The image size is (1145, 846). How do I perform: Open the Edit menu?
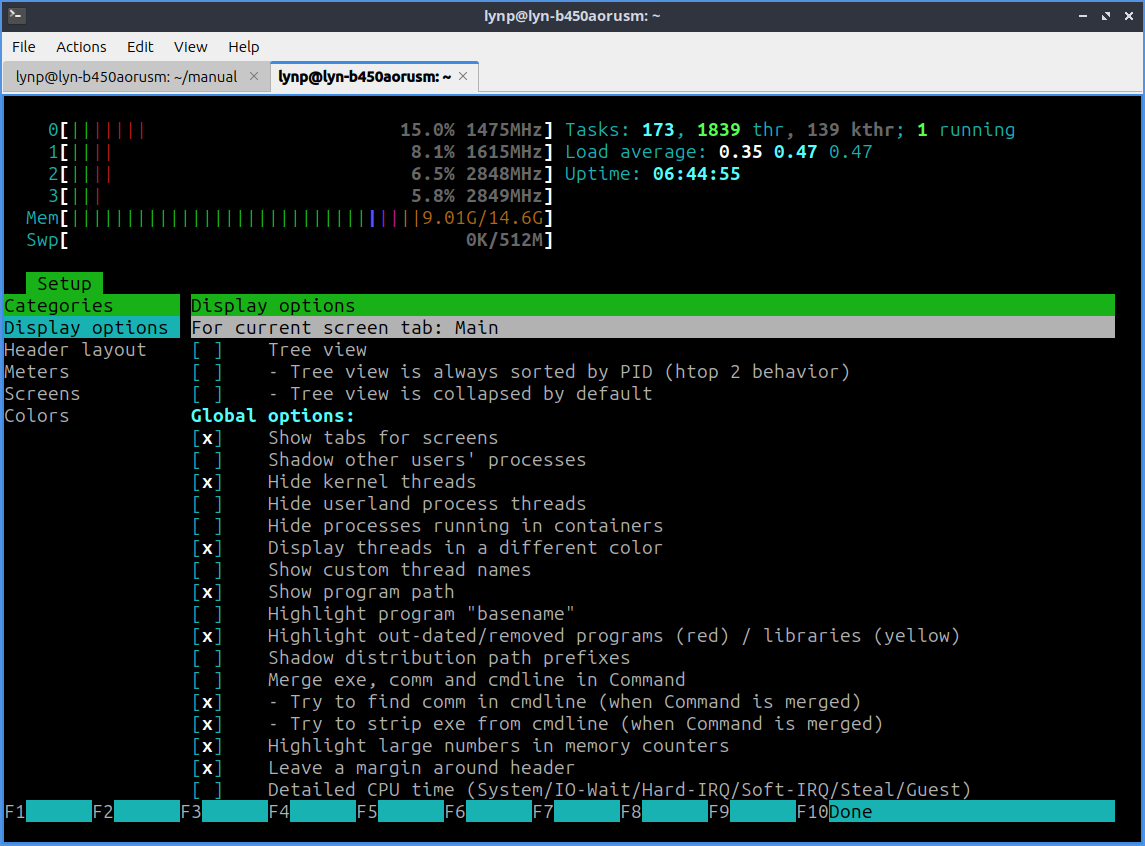[140, 47]
